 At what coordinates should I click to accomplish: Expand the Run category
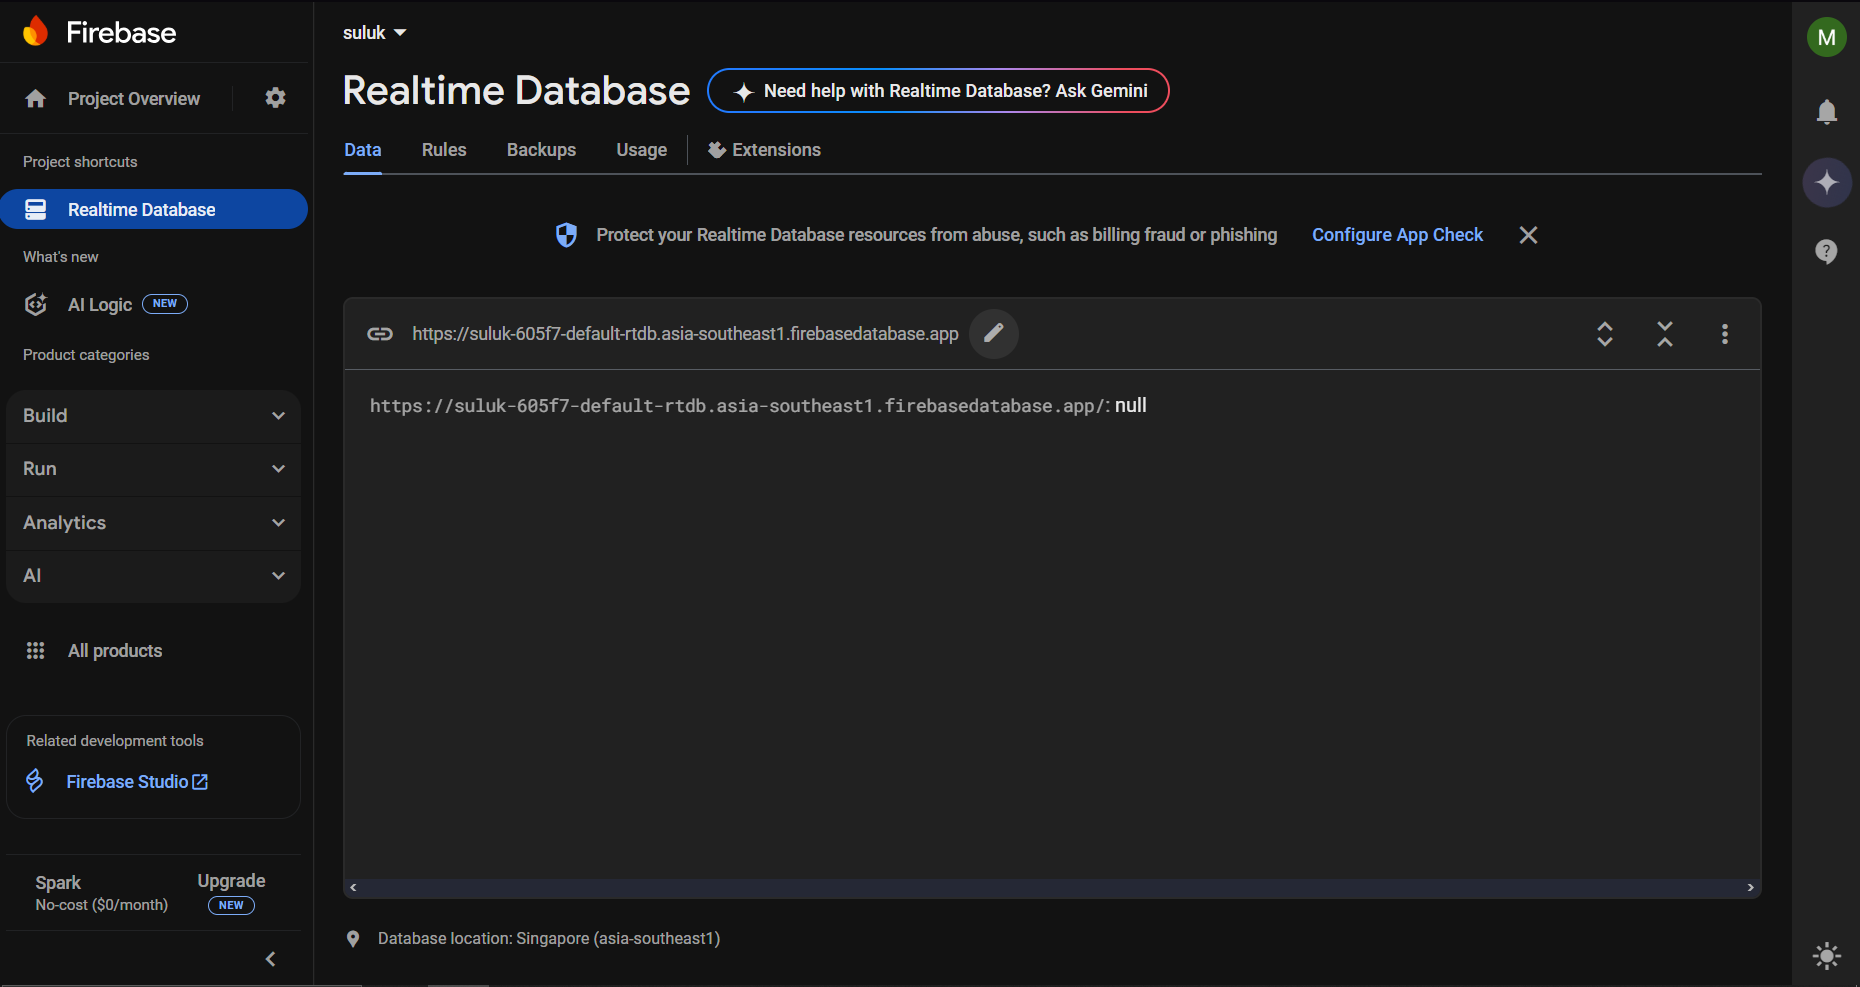(153, 469)
